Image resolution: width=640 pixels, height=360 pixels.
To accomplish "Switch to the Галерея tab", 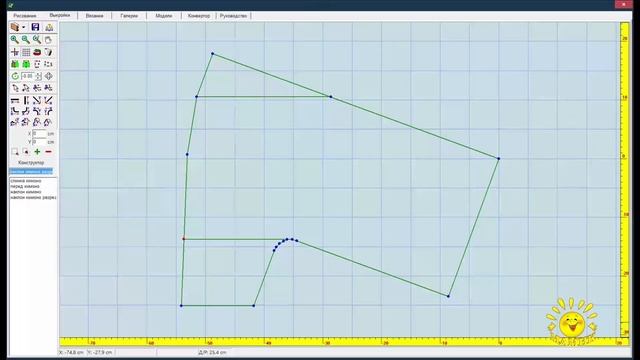I will (x=129, y=16).
